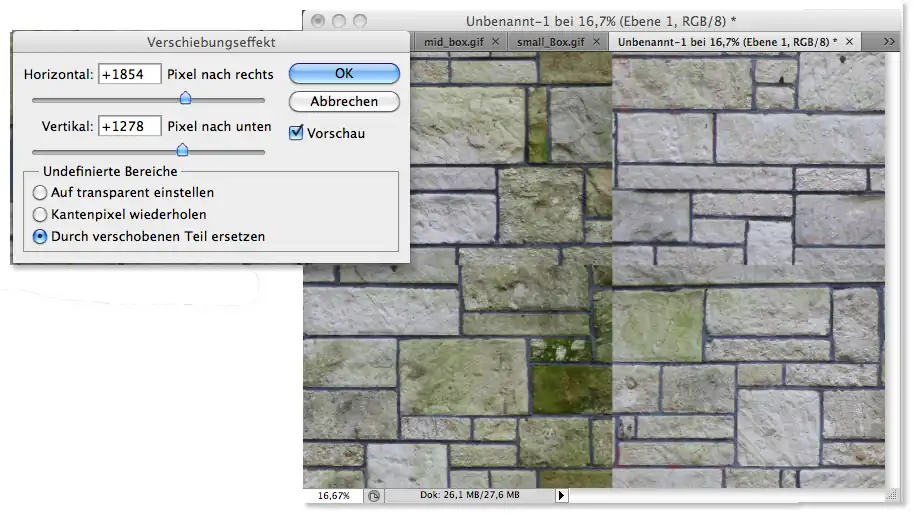Click the Horizontal offset input field
914x519 pixels.
(x=130, y=74)
